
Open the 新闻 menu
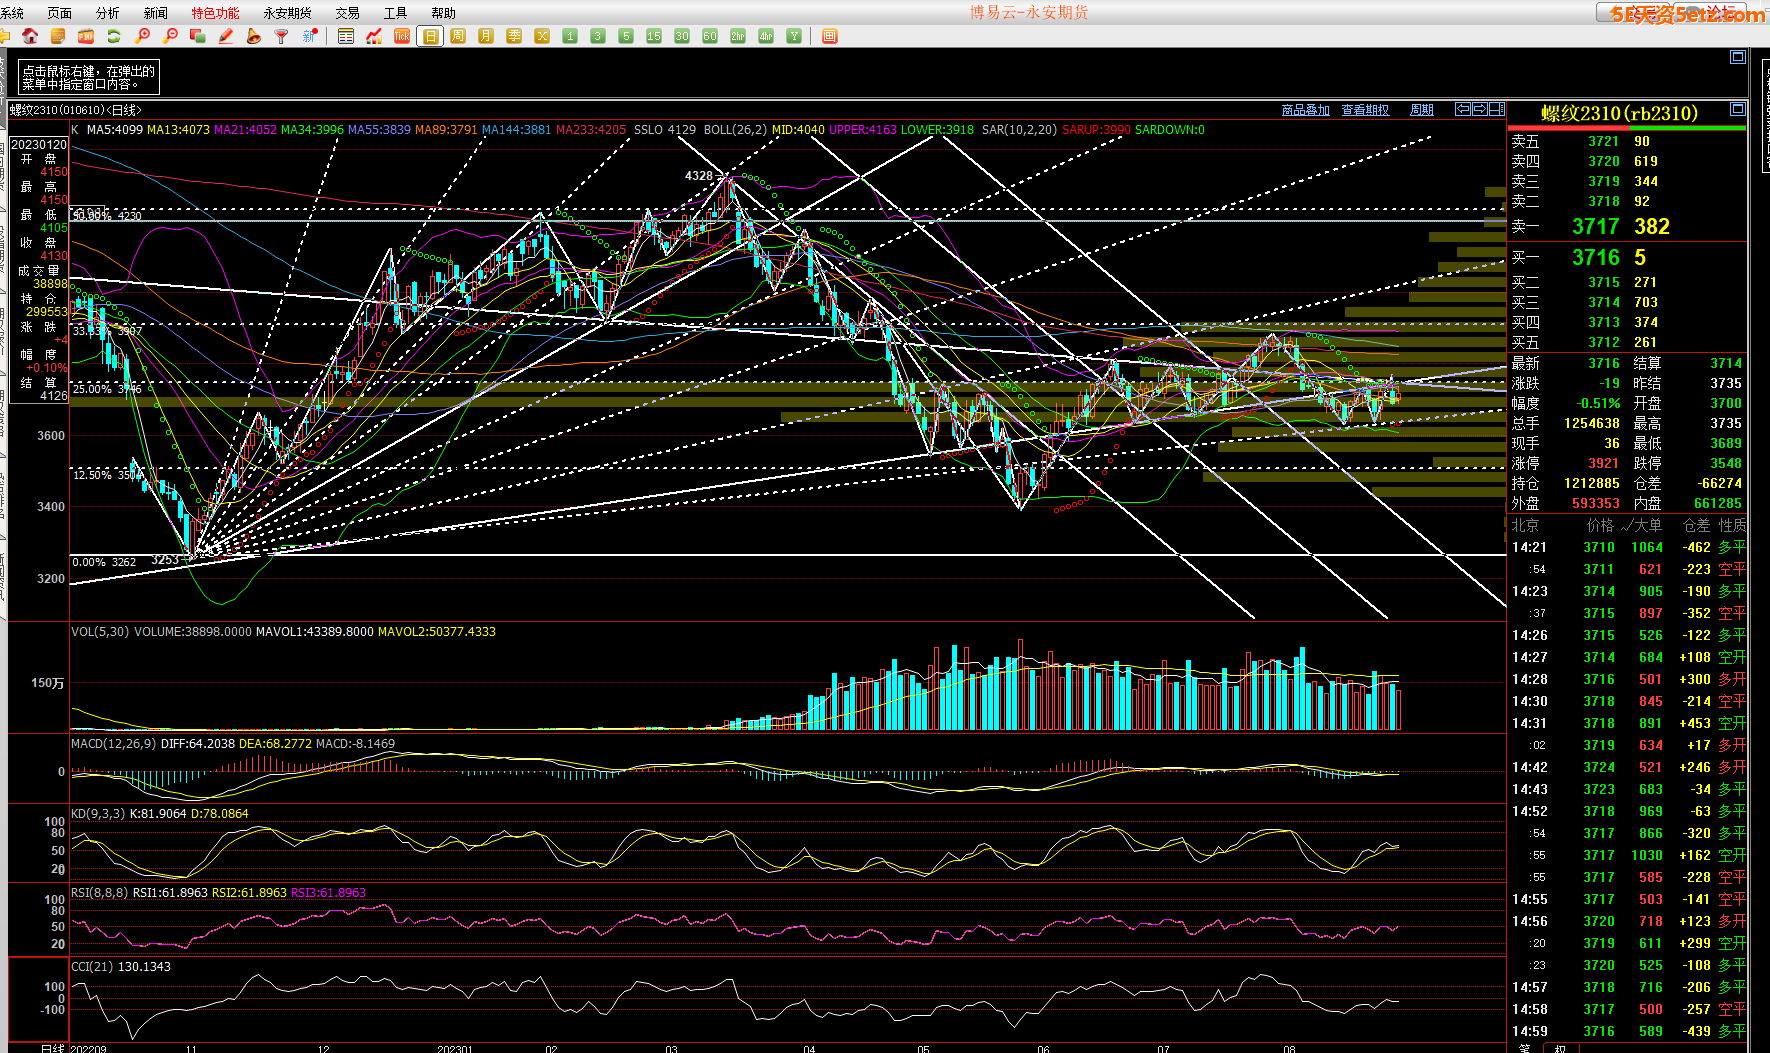click(x=156, y=13)
